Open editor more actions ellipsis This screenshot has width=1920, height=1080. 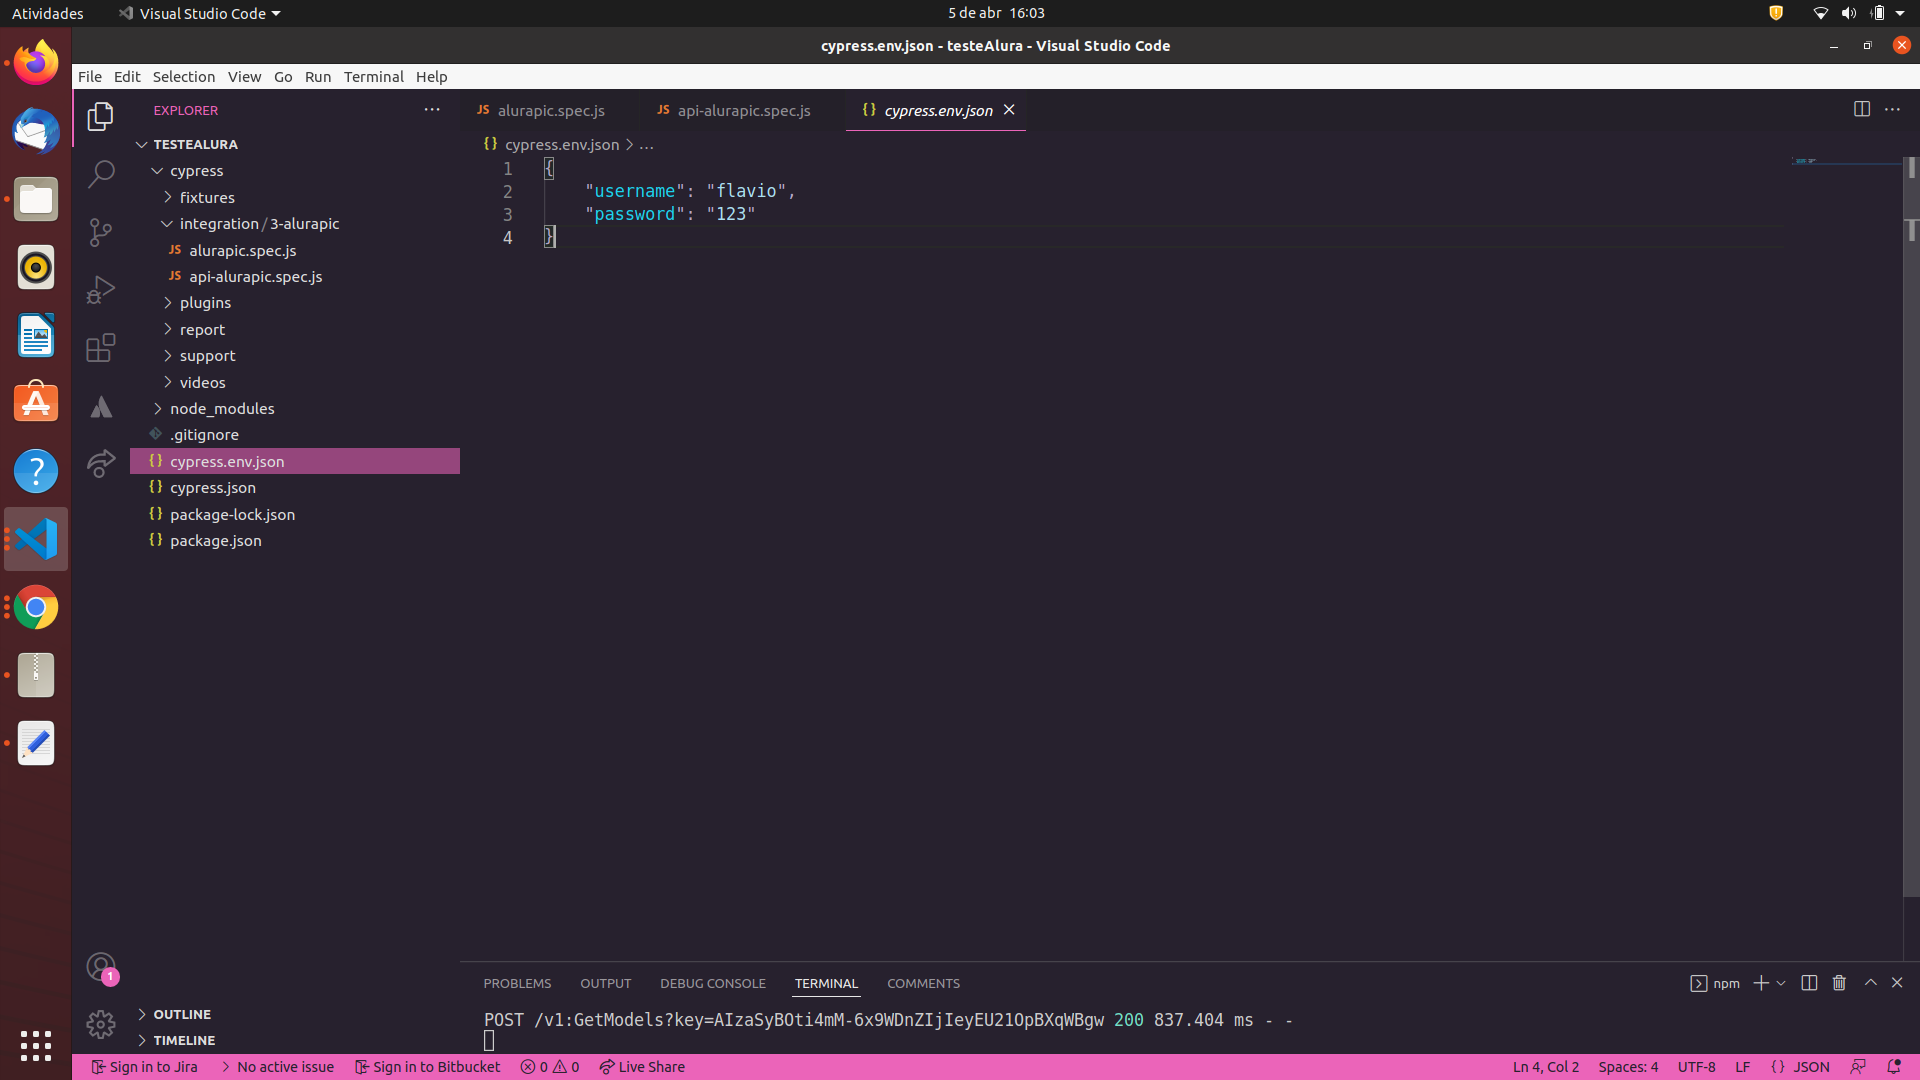point(1892,109)
